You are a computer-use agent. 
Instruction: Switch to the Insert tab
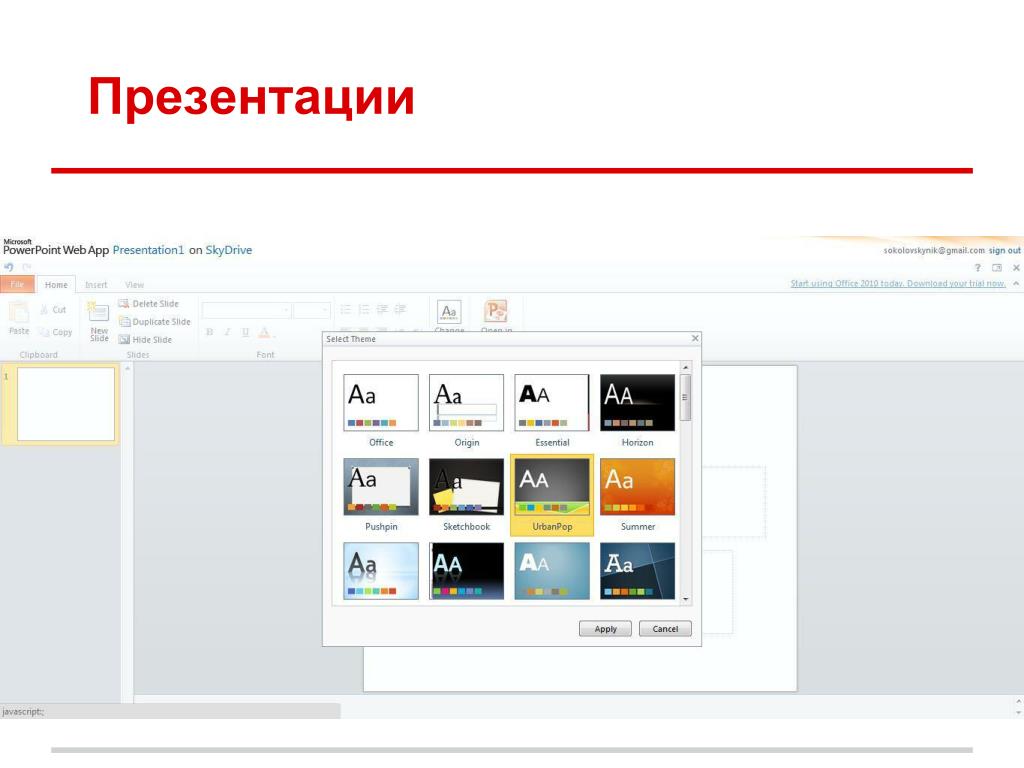tap(96, 285)
